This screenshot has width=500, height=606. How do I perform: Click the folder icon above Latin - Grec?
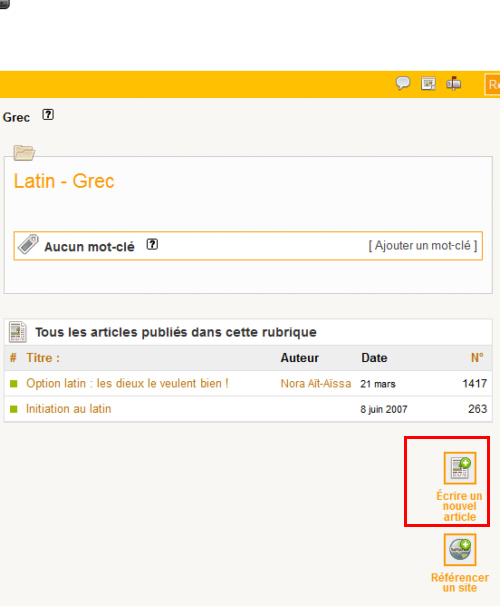(24, 152)
